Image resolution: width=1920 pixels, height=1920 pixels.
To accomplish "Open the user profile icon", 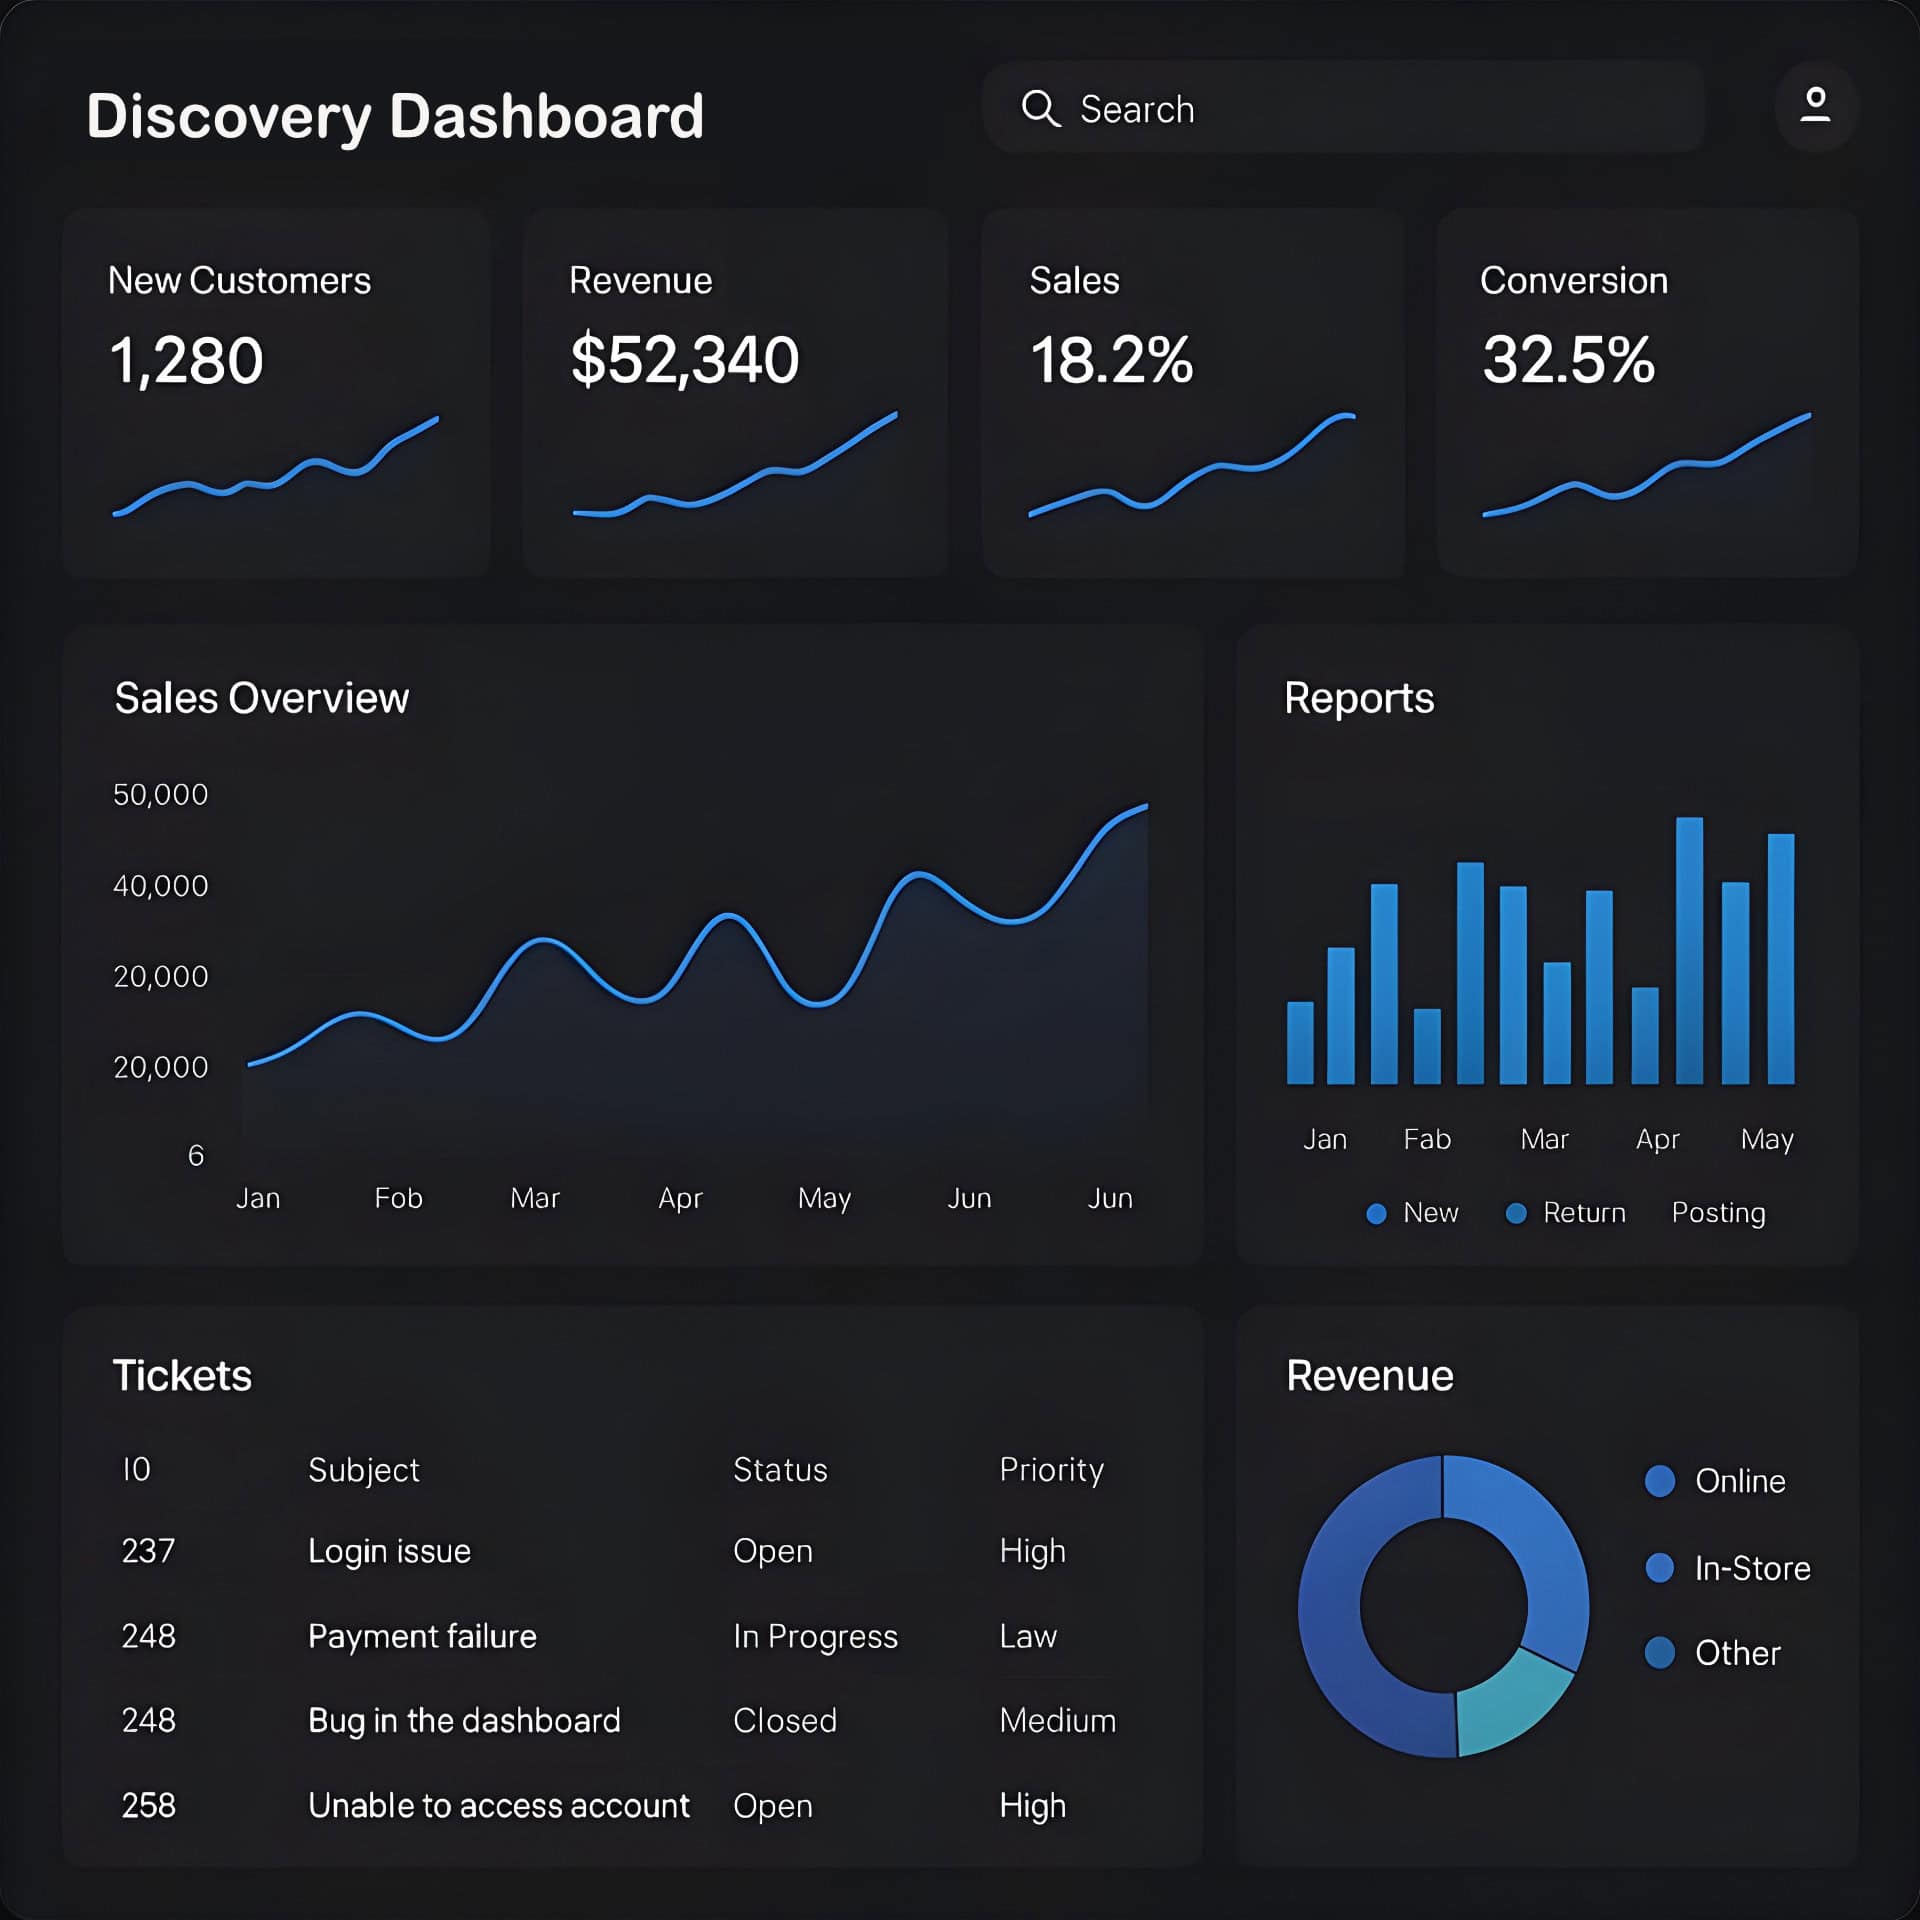I will 1815,107.
